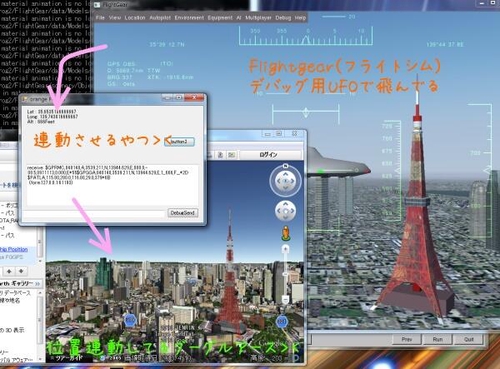The width and height of the screenshot is (500, 369).
Task: Click the right blue hexagon road marker
Action: [x=282, y=322]
